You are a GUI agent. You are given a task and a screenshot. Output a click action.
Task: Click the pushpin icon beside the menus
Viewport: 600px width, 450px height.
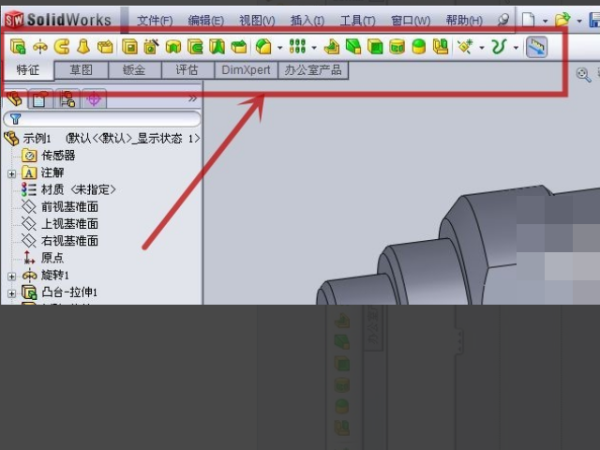coord(503,19)
